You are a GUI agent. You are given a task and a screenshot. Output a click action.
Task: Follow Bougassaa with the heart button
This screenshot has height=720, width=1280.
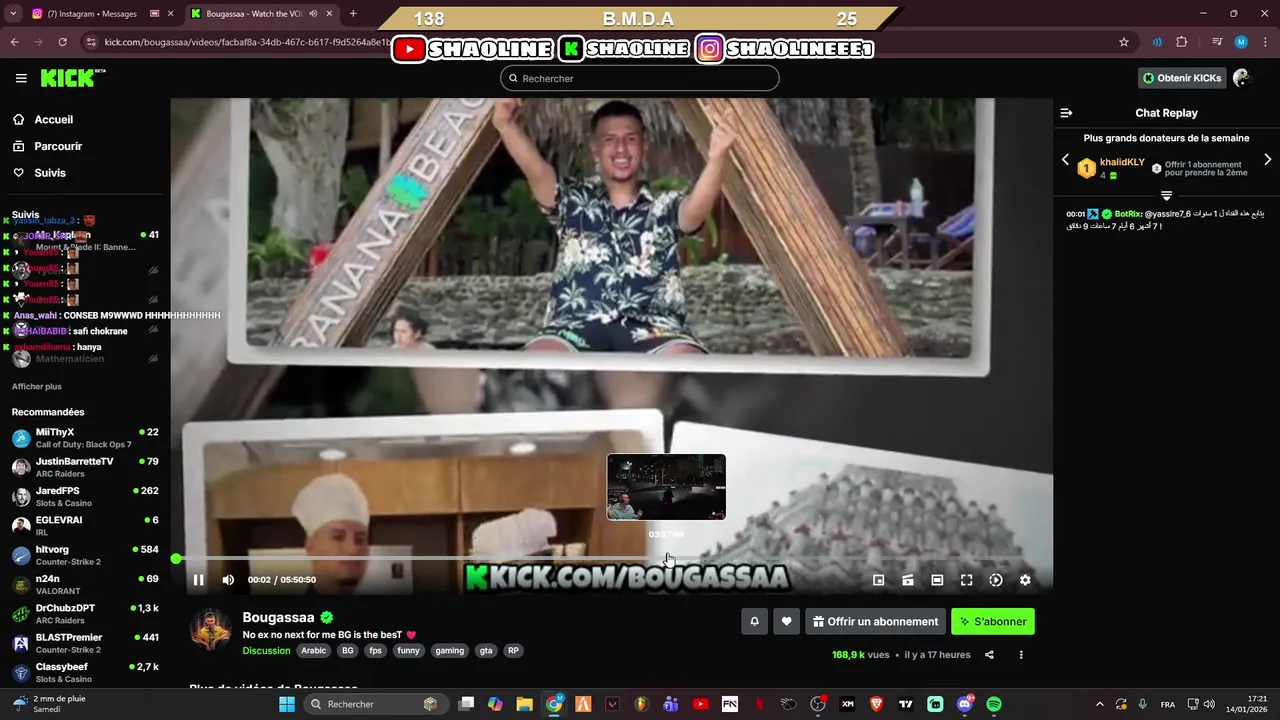(786, 621)
